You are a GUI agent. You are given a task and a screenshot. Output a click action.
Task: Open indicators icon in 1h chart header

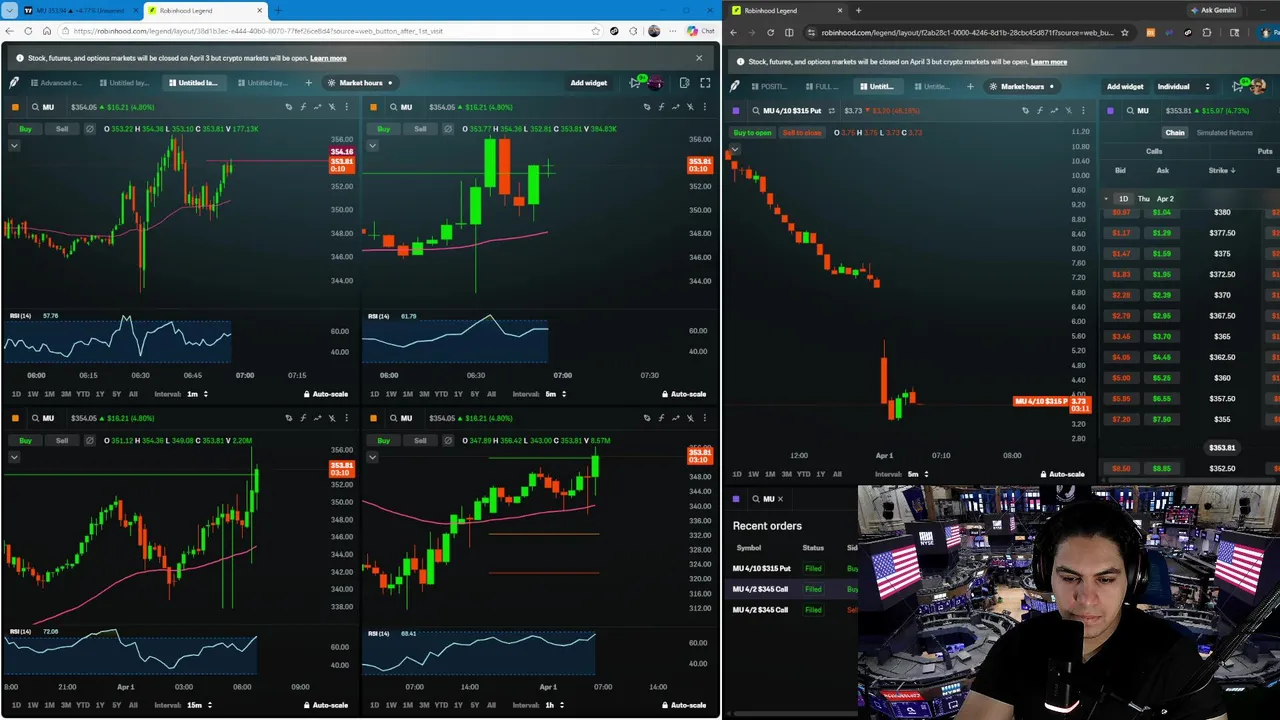(x=661, y=418)
